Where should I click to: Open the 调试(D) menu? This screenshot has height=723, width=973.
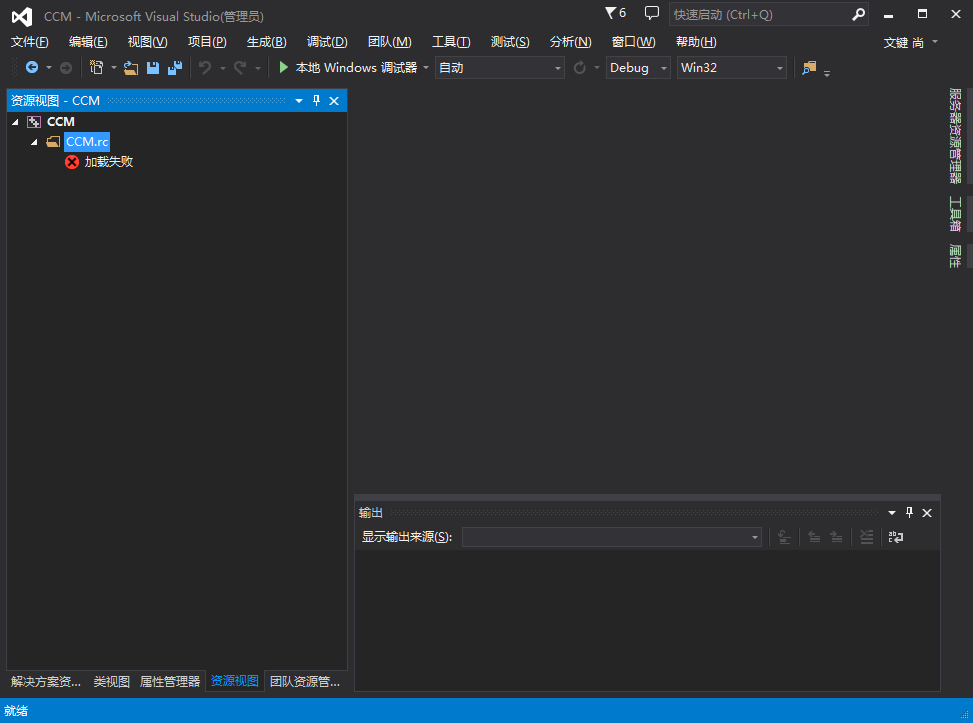pos(327,42)
